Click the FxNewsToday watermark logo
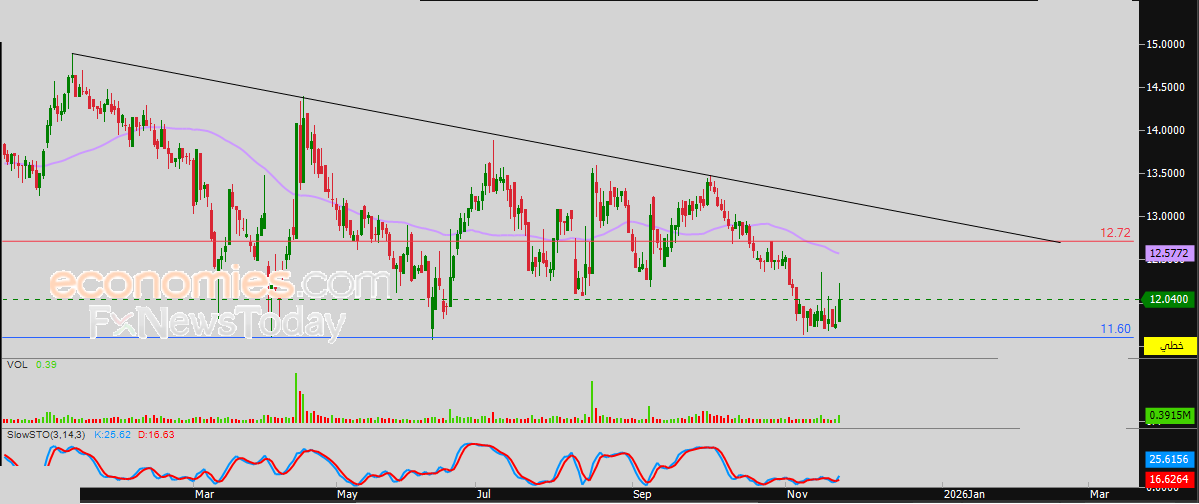Viewport: 1199px width, 504px height. [217, 324]
